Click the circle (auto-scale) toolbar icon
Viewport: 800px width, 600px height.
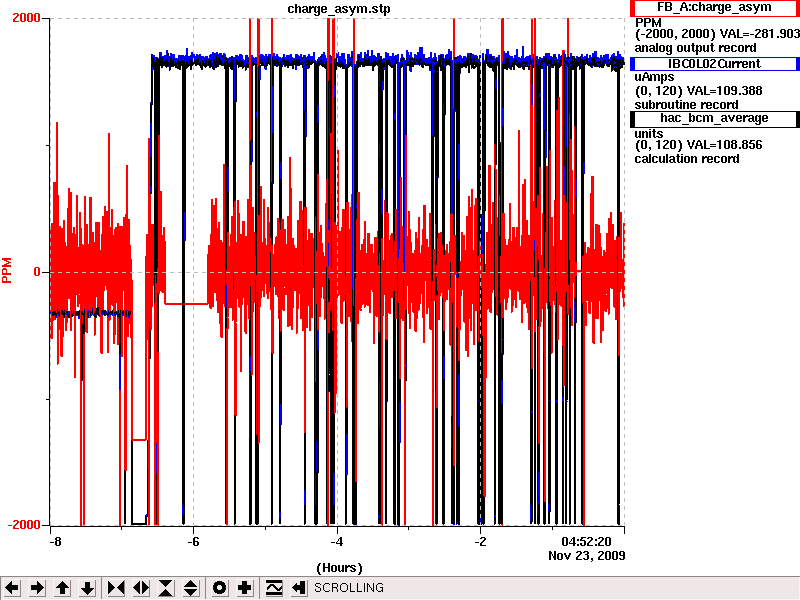click(x=219, y=588)
